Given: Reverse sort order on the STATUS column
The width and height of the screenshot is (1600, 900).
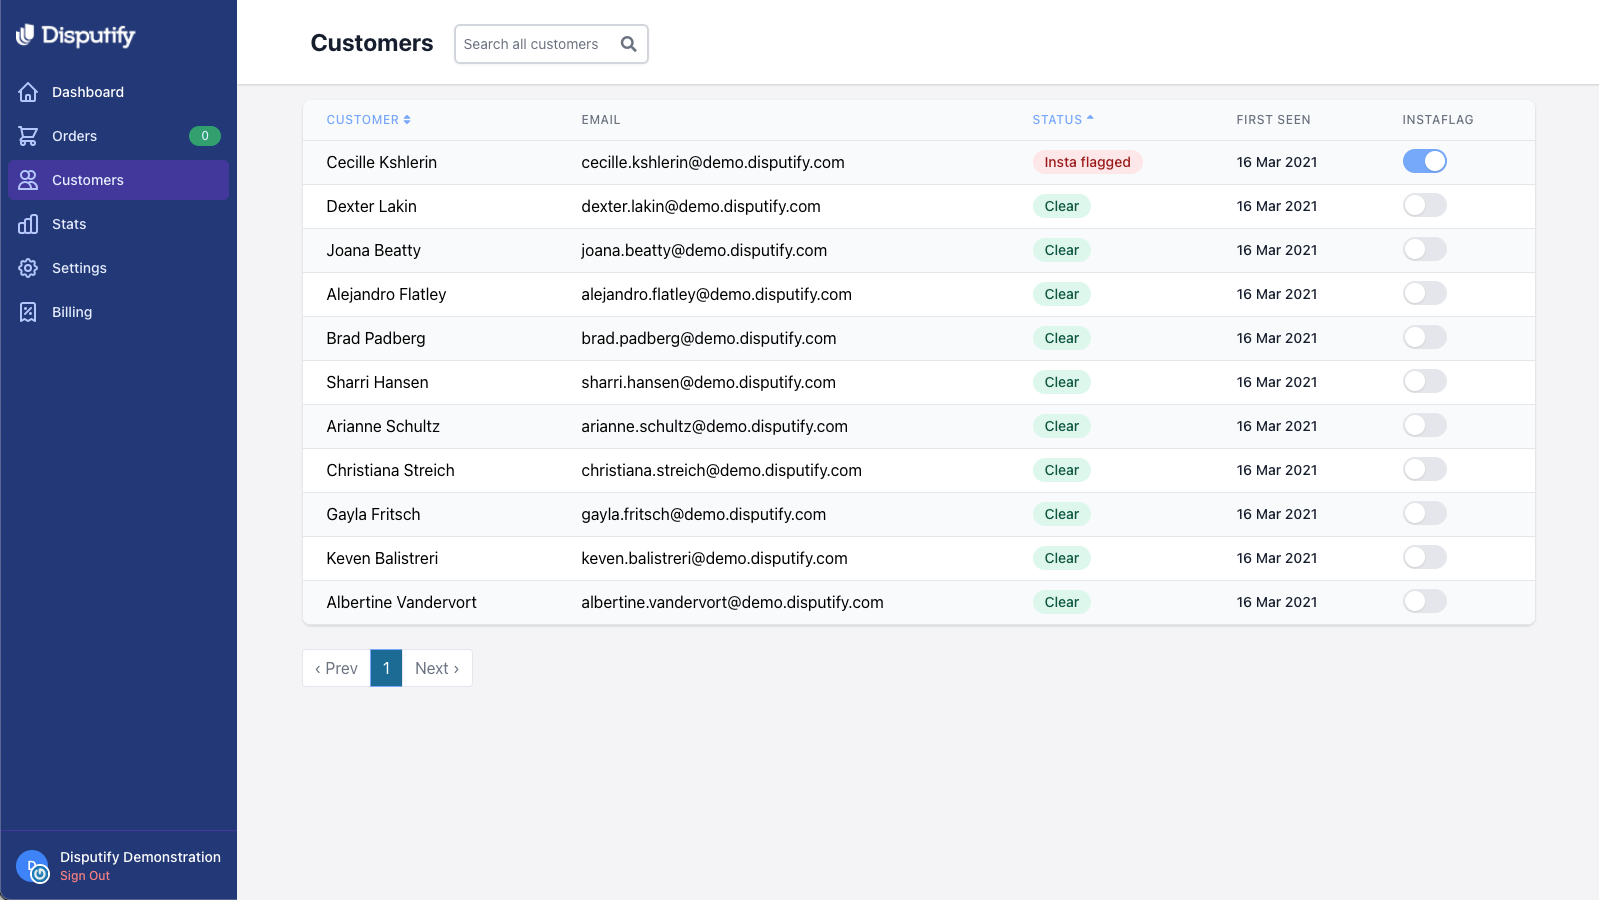Looking at the screenshot, I should (x=1062, y=119).
